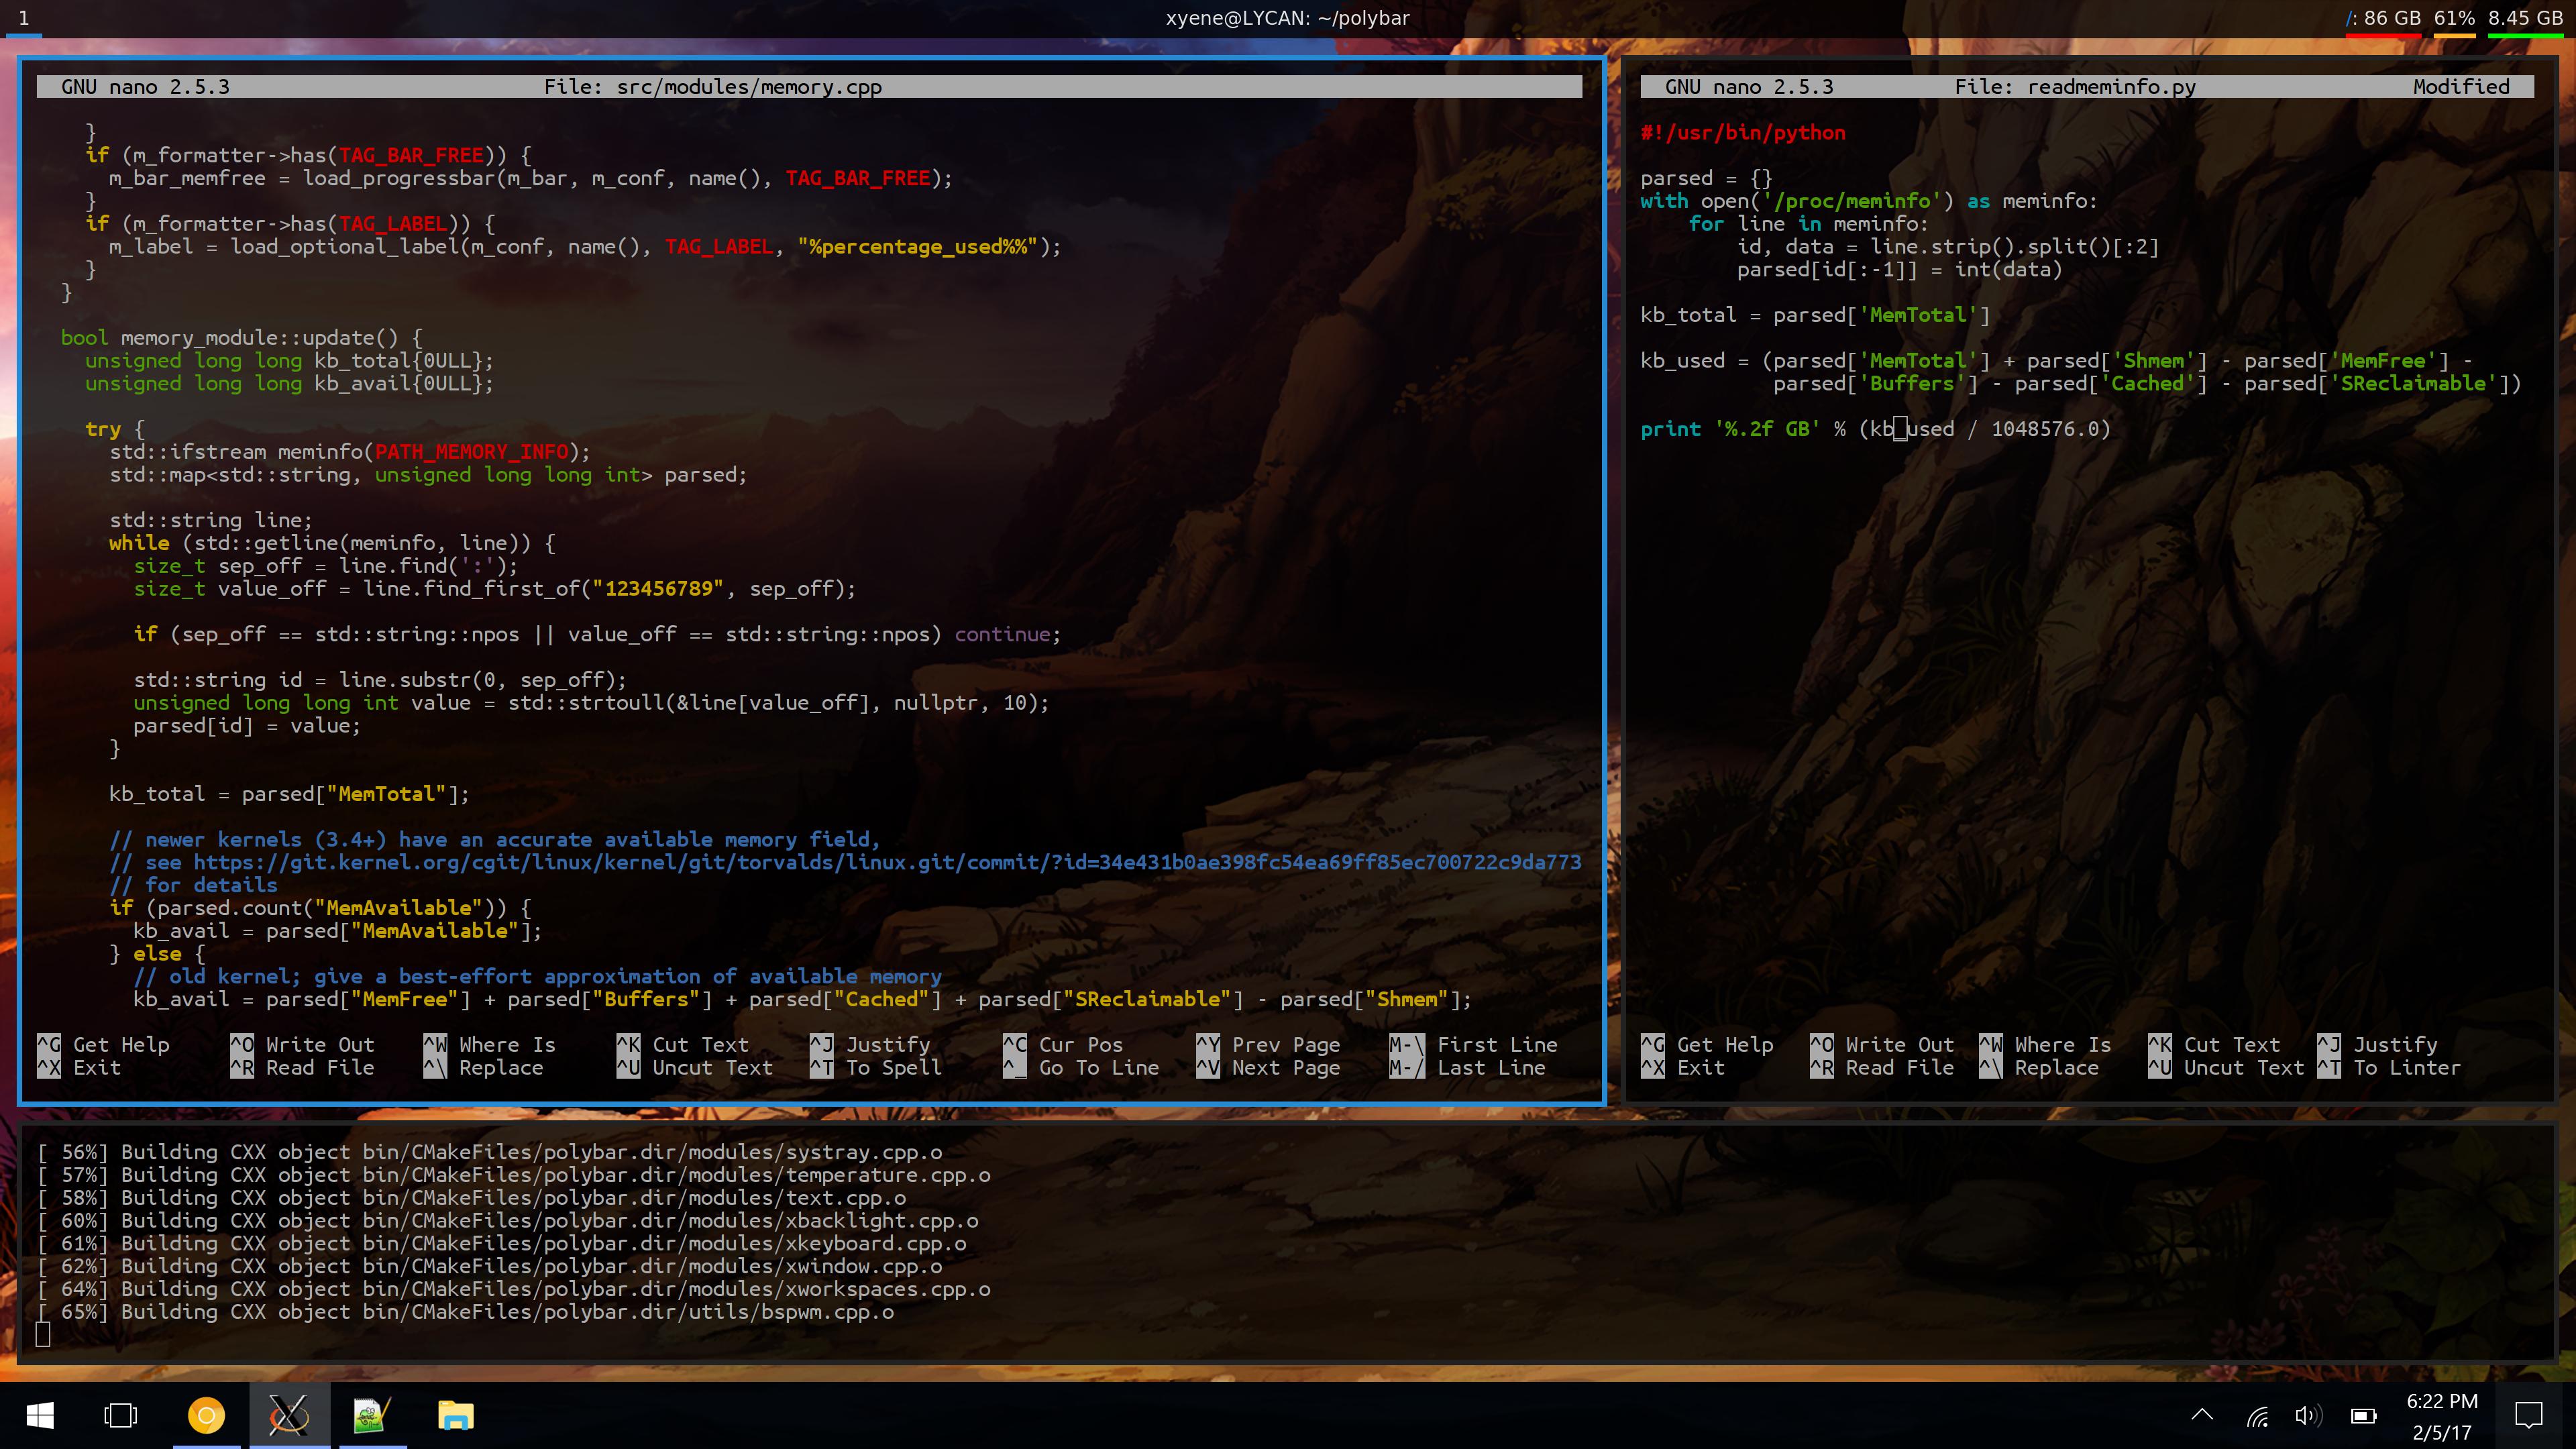This screenshot has width=2576, height=1449.
Task: Click the volume speaker tray icon
Action: click(x=2308, y=1416)
